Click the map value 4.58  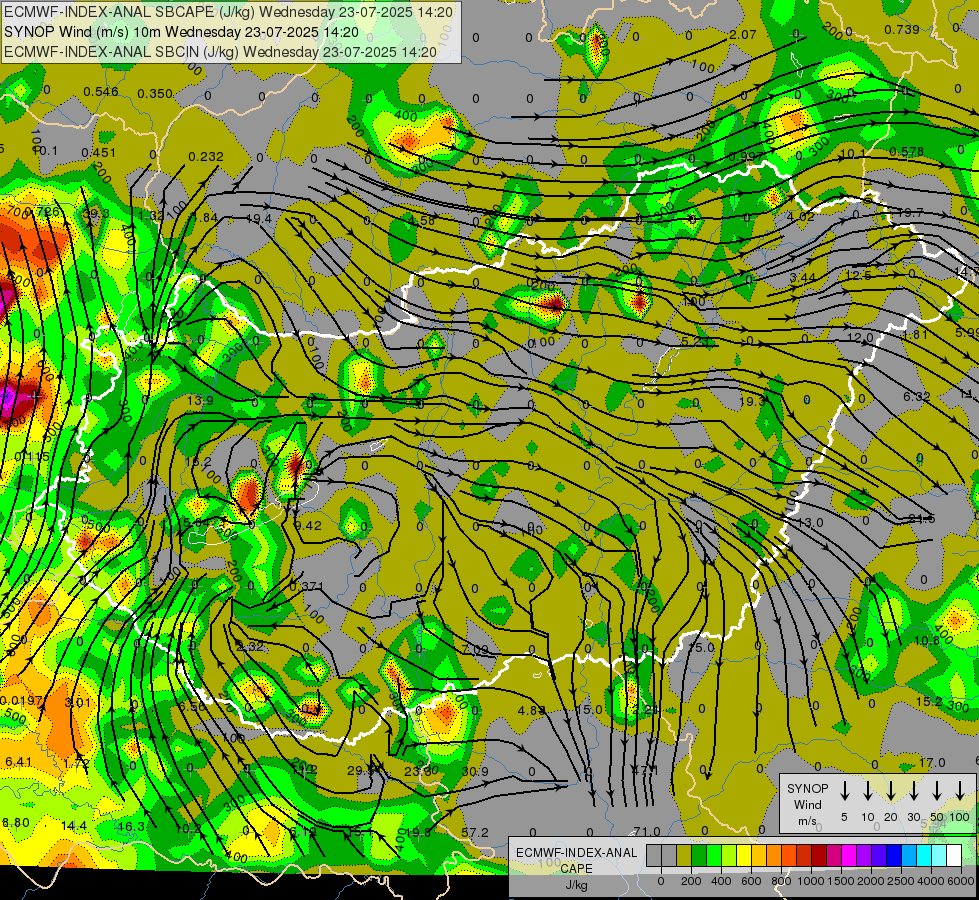click(421, 220)
